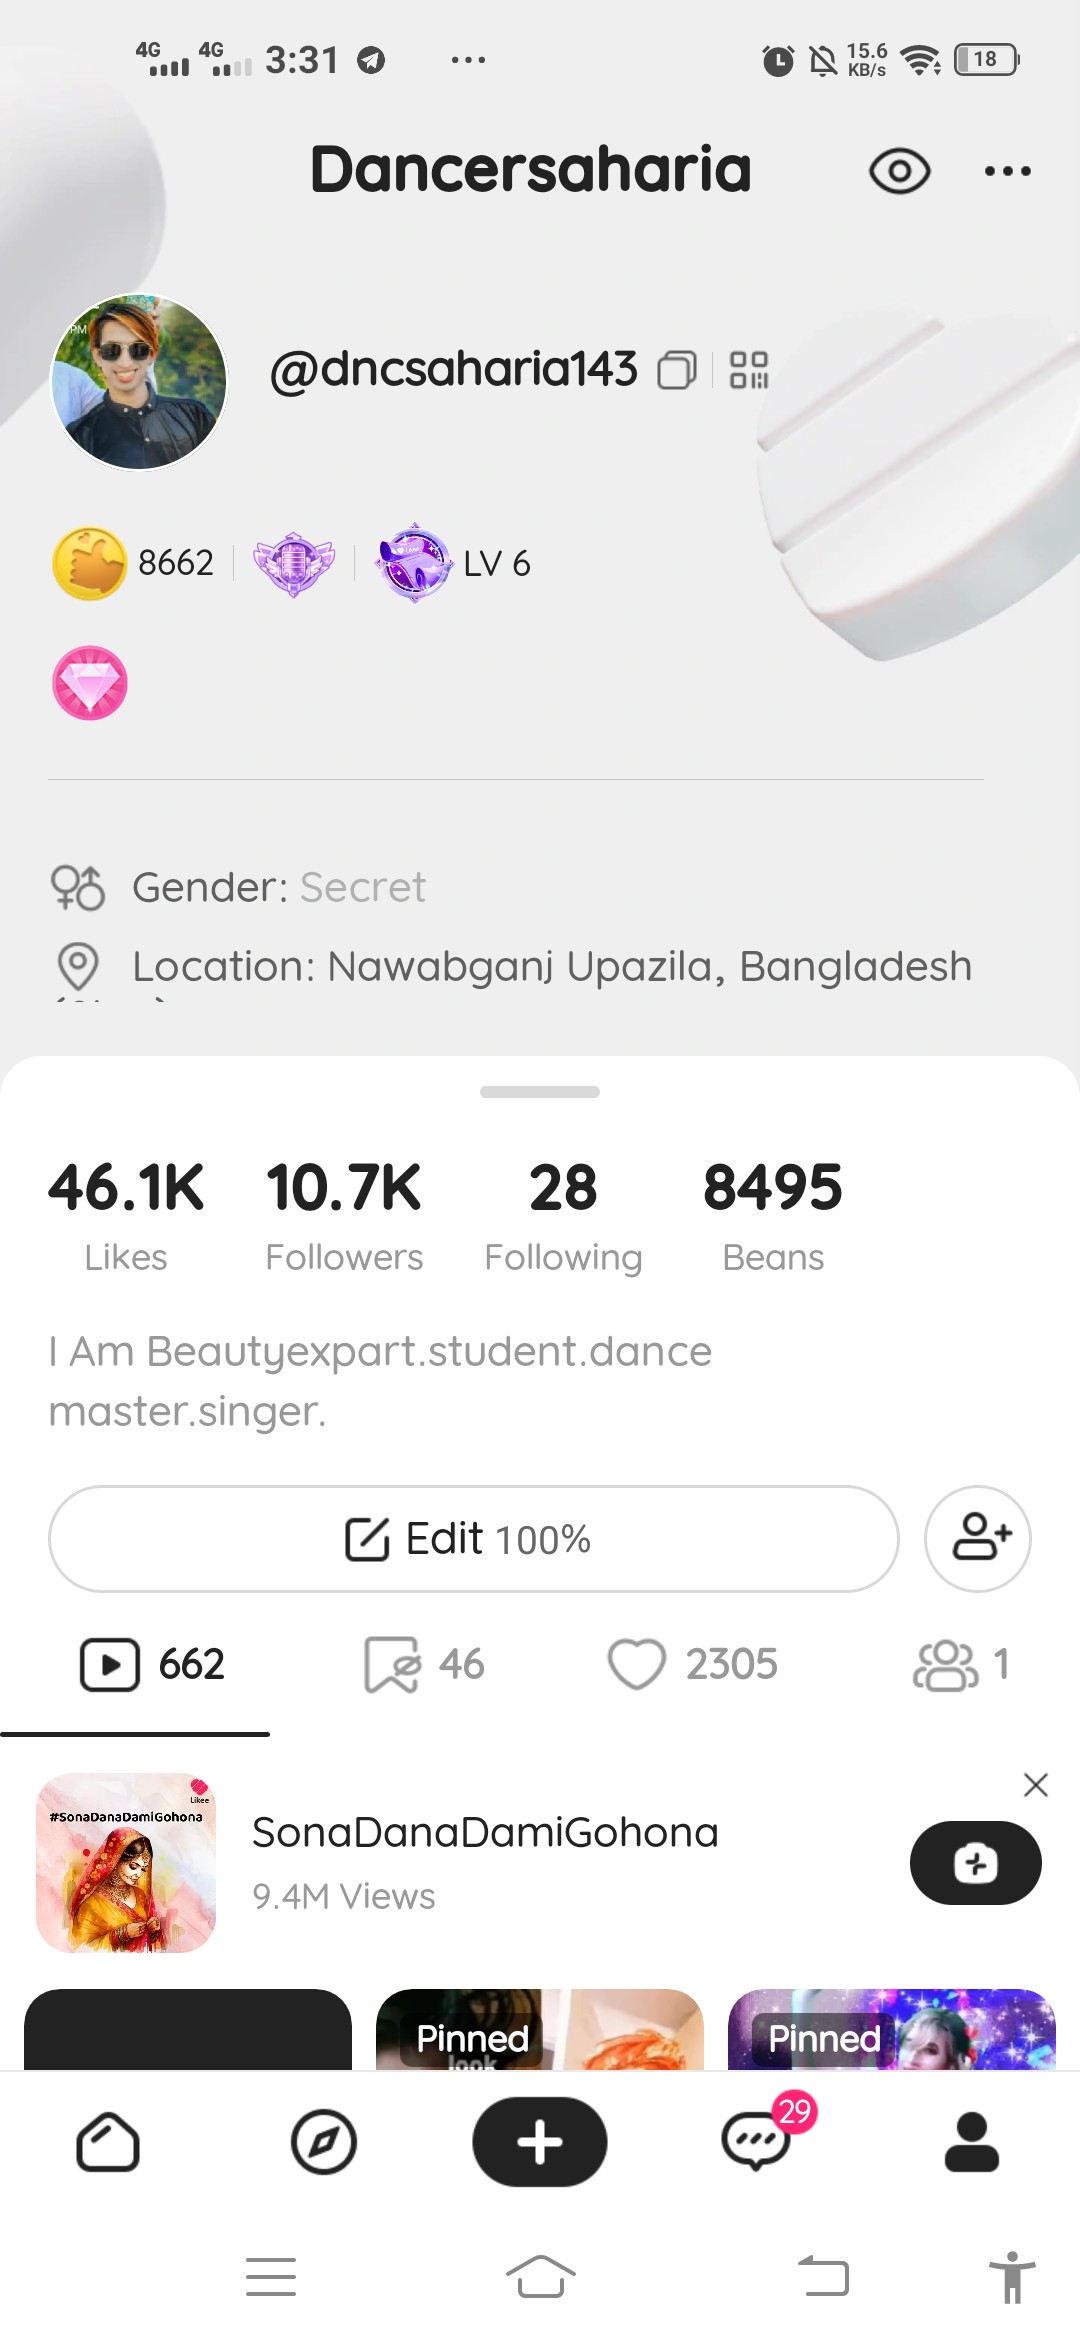Open the add friends icon button

977,1538
